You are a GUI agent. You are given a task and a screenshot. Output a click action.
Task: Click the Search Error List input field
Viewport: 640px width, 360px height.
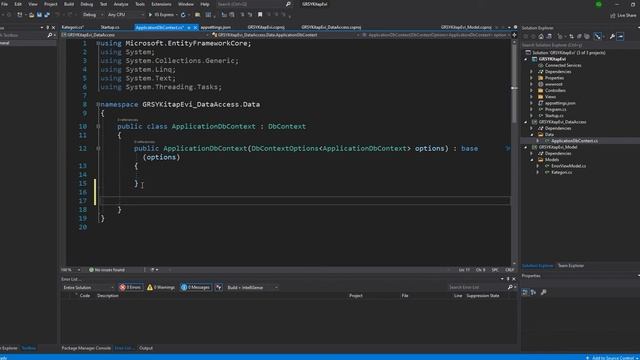[x=476, y=287]
